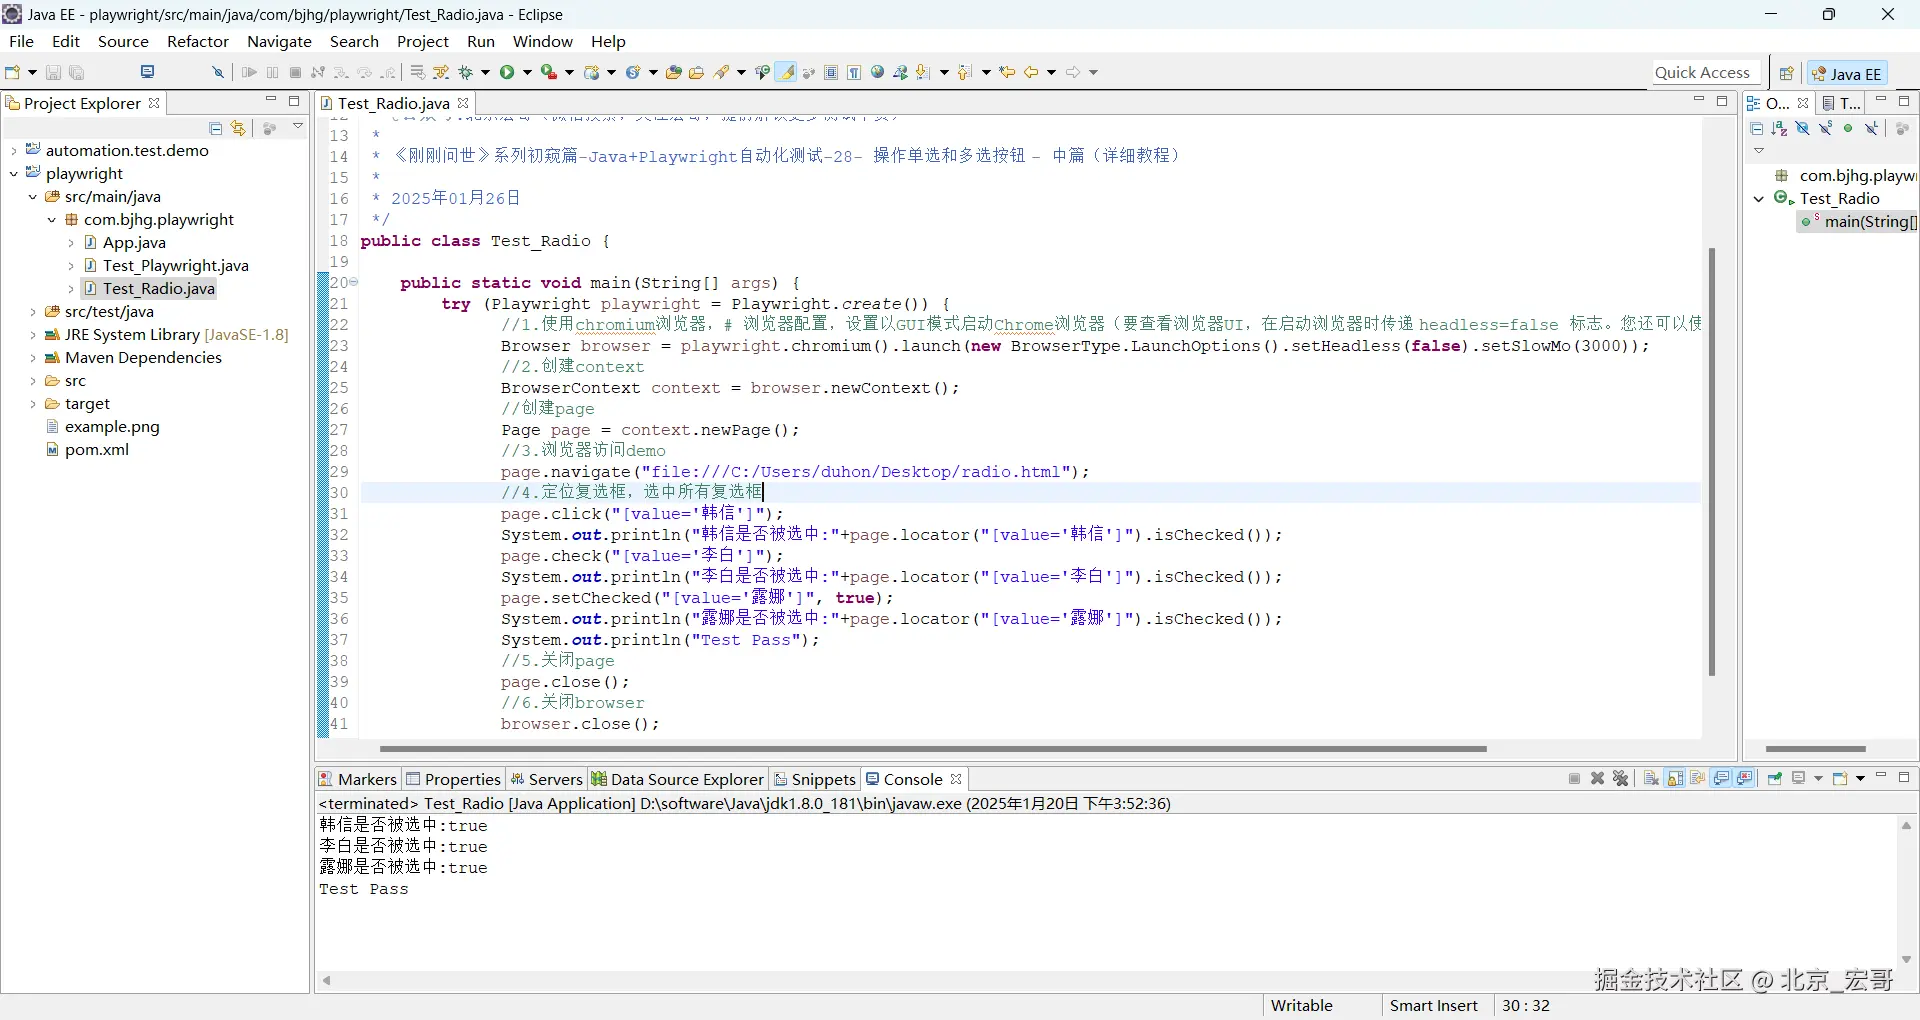Click Collapse All in Project Explorer

pyautogui.click(x=215, y=128)
